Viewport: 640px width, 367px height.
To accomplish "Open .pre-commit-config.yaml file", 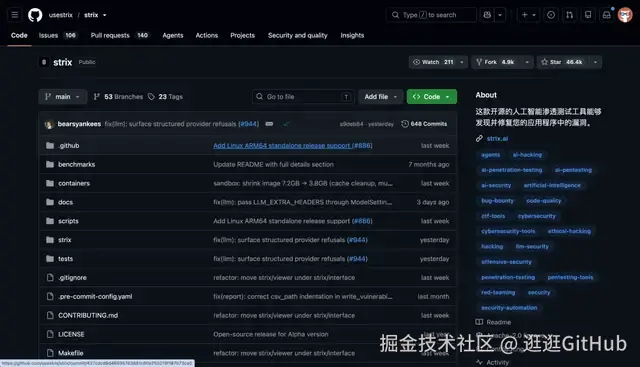I will [x=95, y=296].
